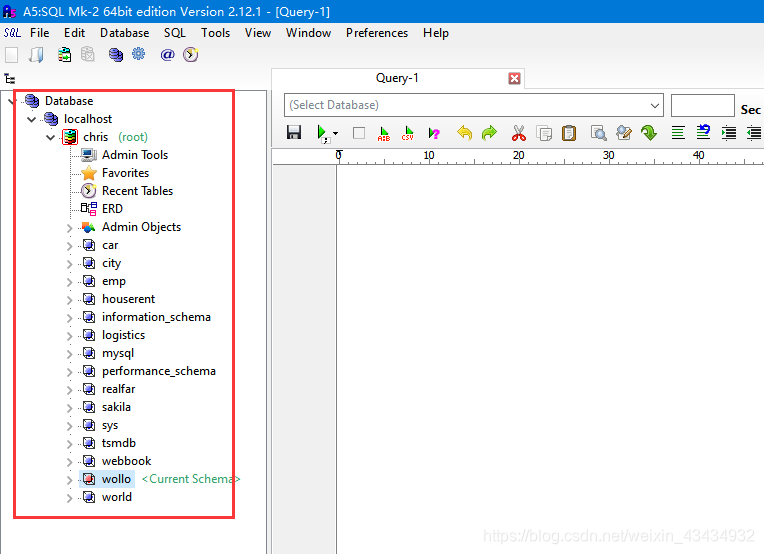The image size is (764, 554).
Task: Click the increase indent icon
Action: [729, 133]
